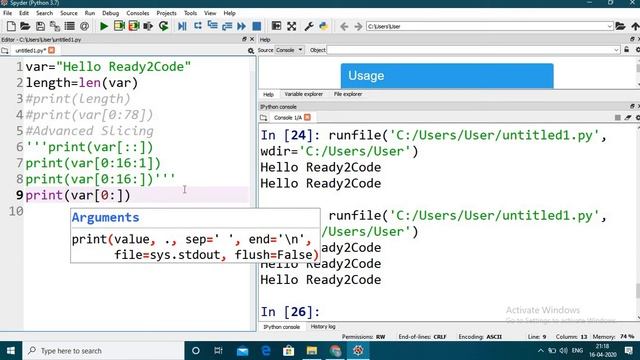Image resolution: width=640 pixels, height=360 pixels.
Task: Interrupt the kernel with the stop square
Action: pos(618,118)
